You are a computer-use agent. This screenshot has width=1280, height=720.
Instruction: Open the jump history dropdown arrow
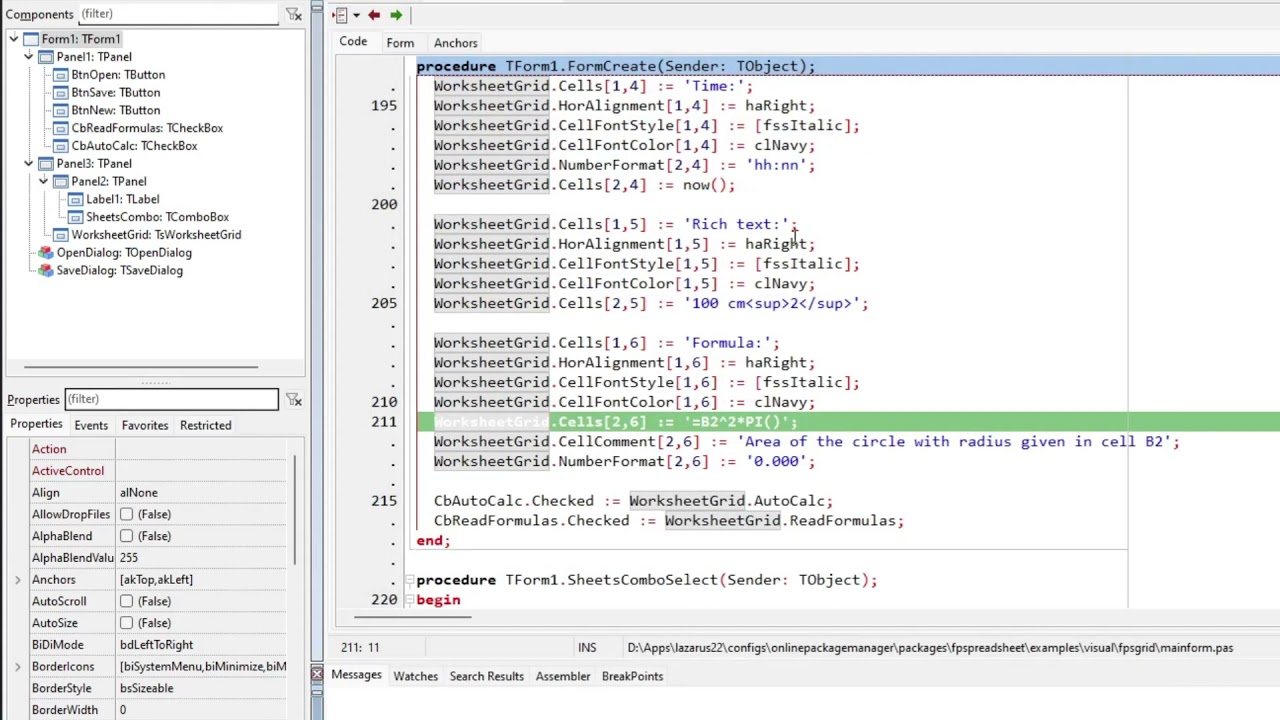(356, 15)
